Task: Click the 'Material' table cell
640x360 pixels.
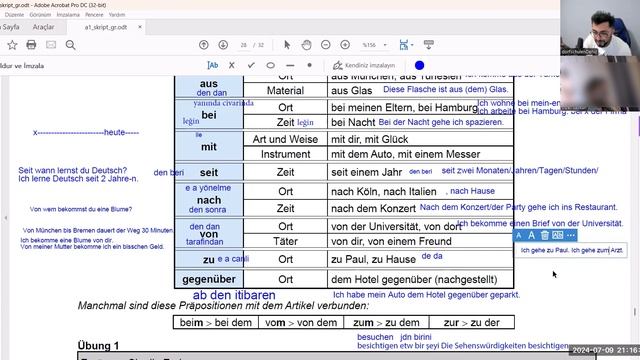Action: tap(285, 91)
